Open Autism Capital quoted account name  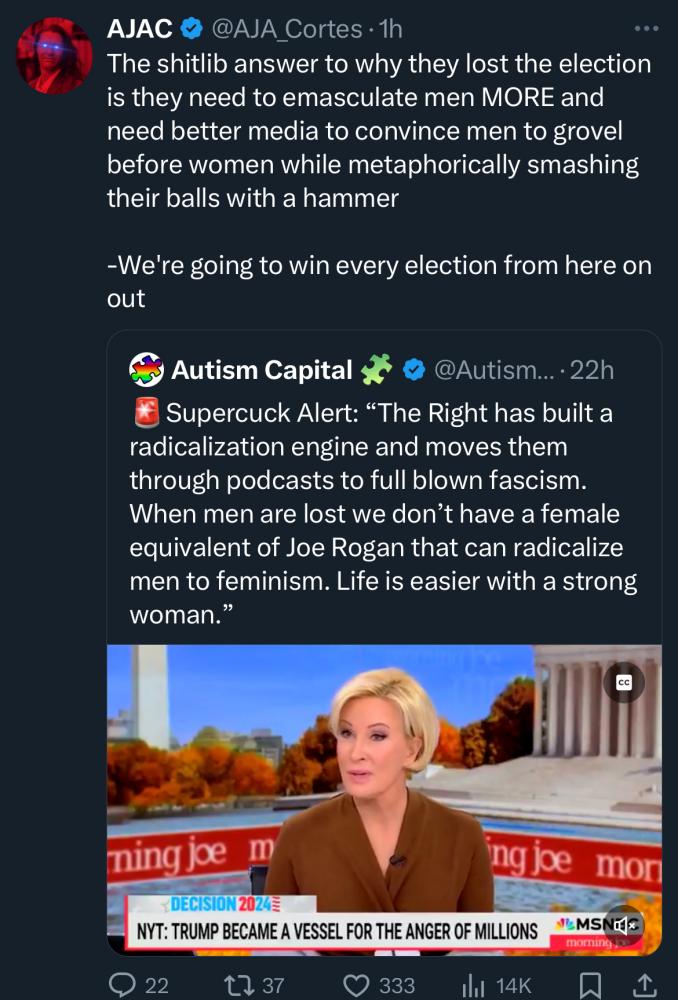[x=262, y=370]
